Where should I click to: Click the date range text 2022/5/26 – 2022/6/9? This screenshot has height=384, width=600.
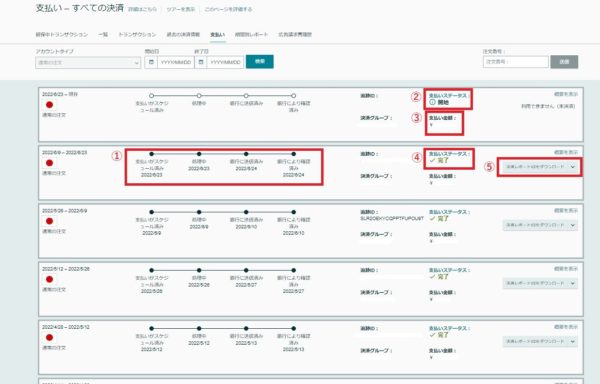65,210
